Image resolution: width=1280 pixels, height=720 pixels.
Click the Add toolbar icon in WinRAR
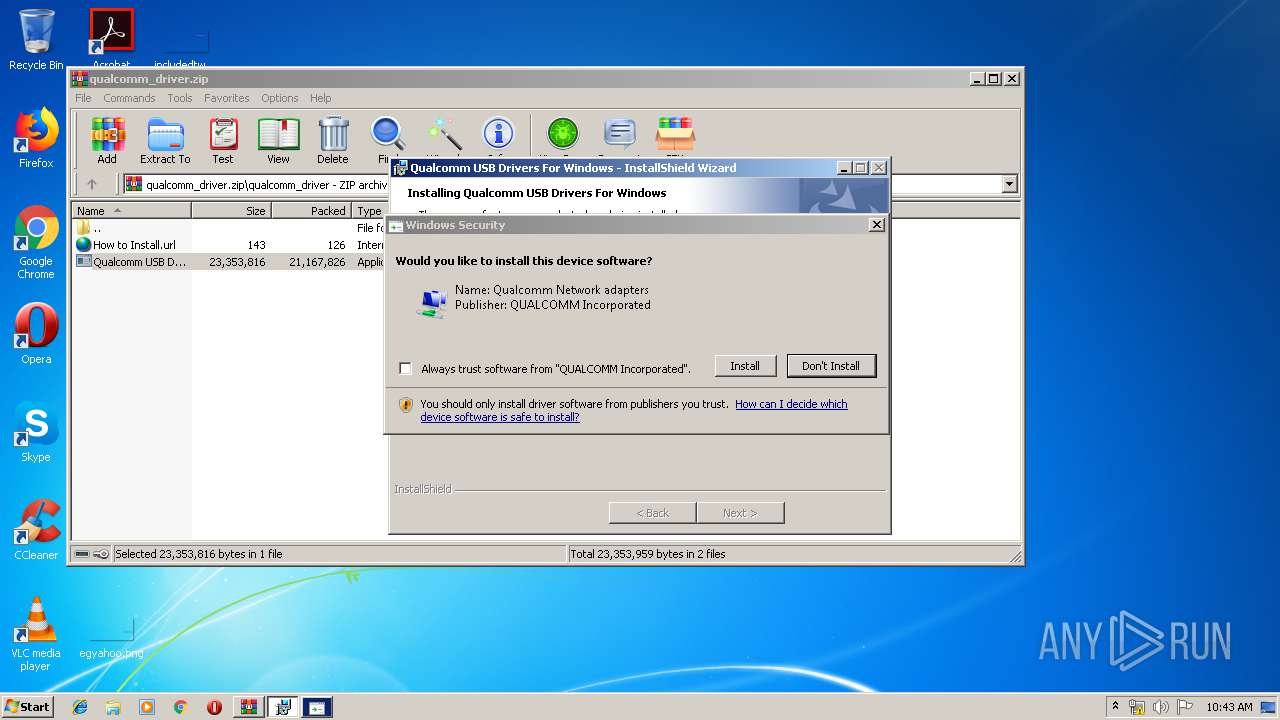tap(107, 140)
